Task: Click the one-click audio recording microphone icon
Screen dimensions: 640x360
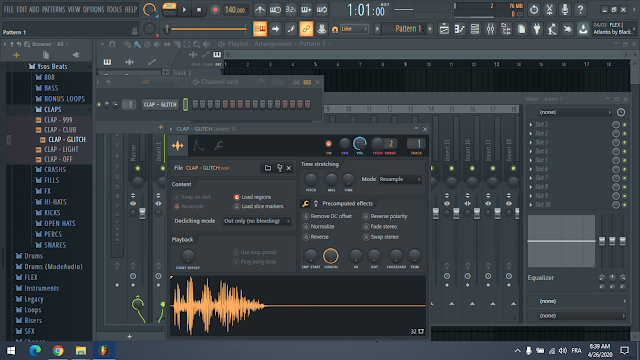Action: 564,9
